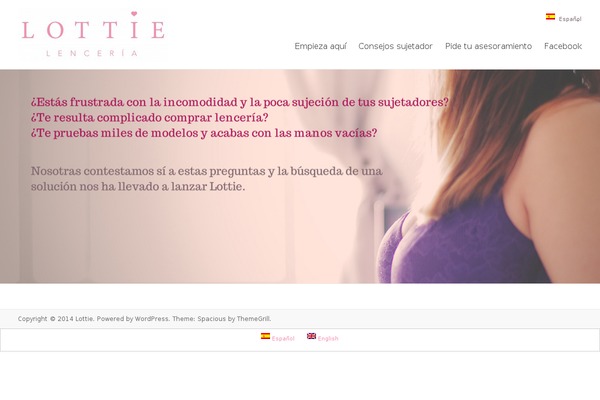Click the UK flag icon in the footer
The height and width of the screenshot is (400, 600).
pos(311,336)
